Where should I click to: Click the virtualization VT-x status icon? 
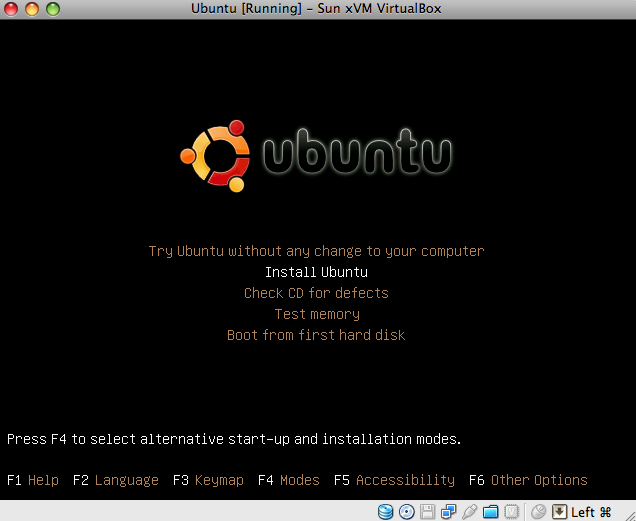click(511, 512)
